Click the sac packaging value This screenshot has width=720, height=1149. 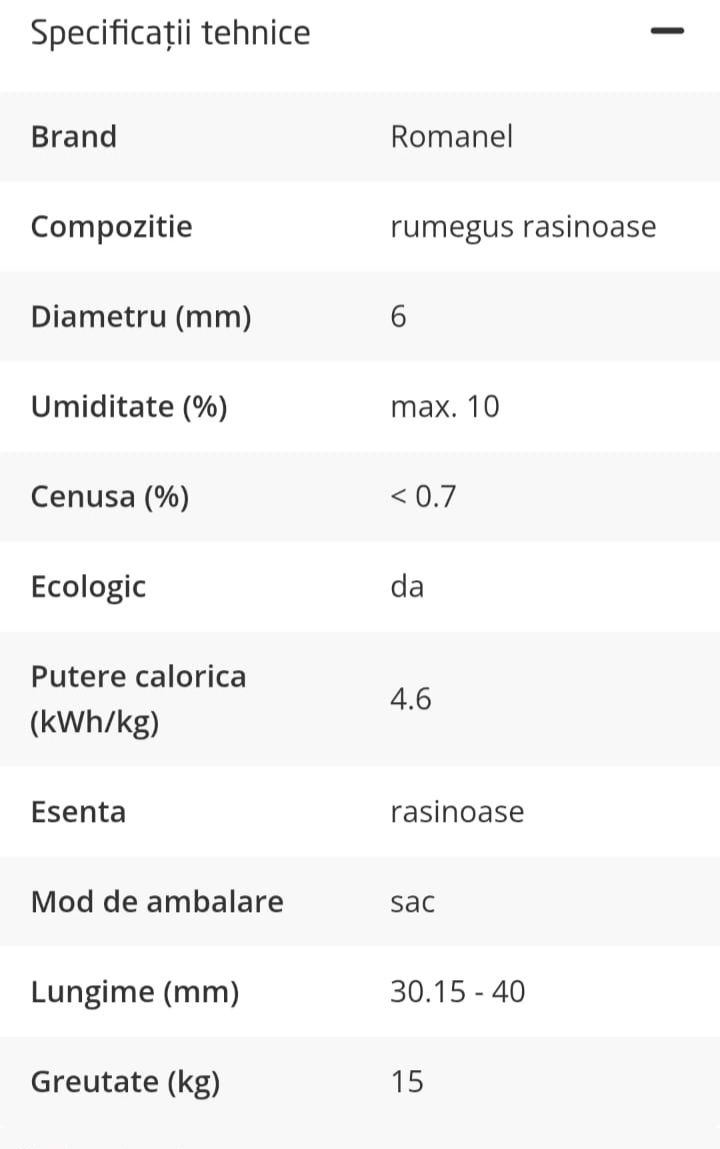tap(412, 903)
